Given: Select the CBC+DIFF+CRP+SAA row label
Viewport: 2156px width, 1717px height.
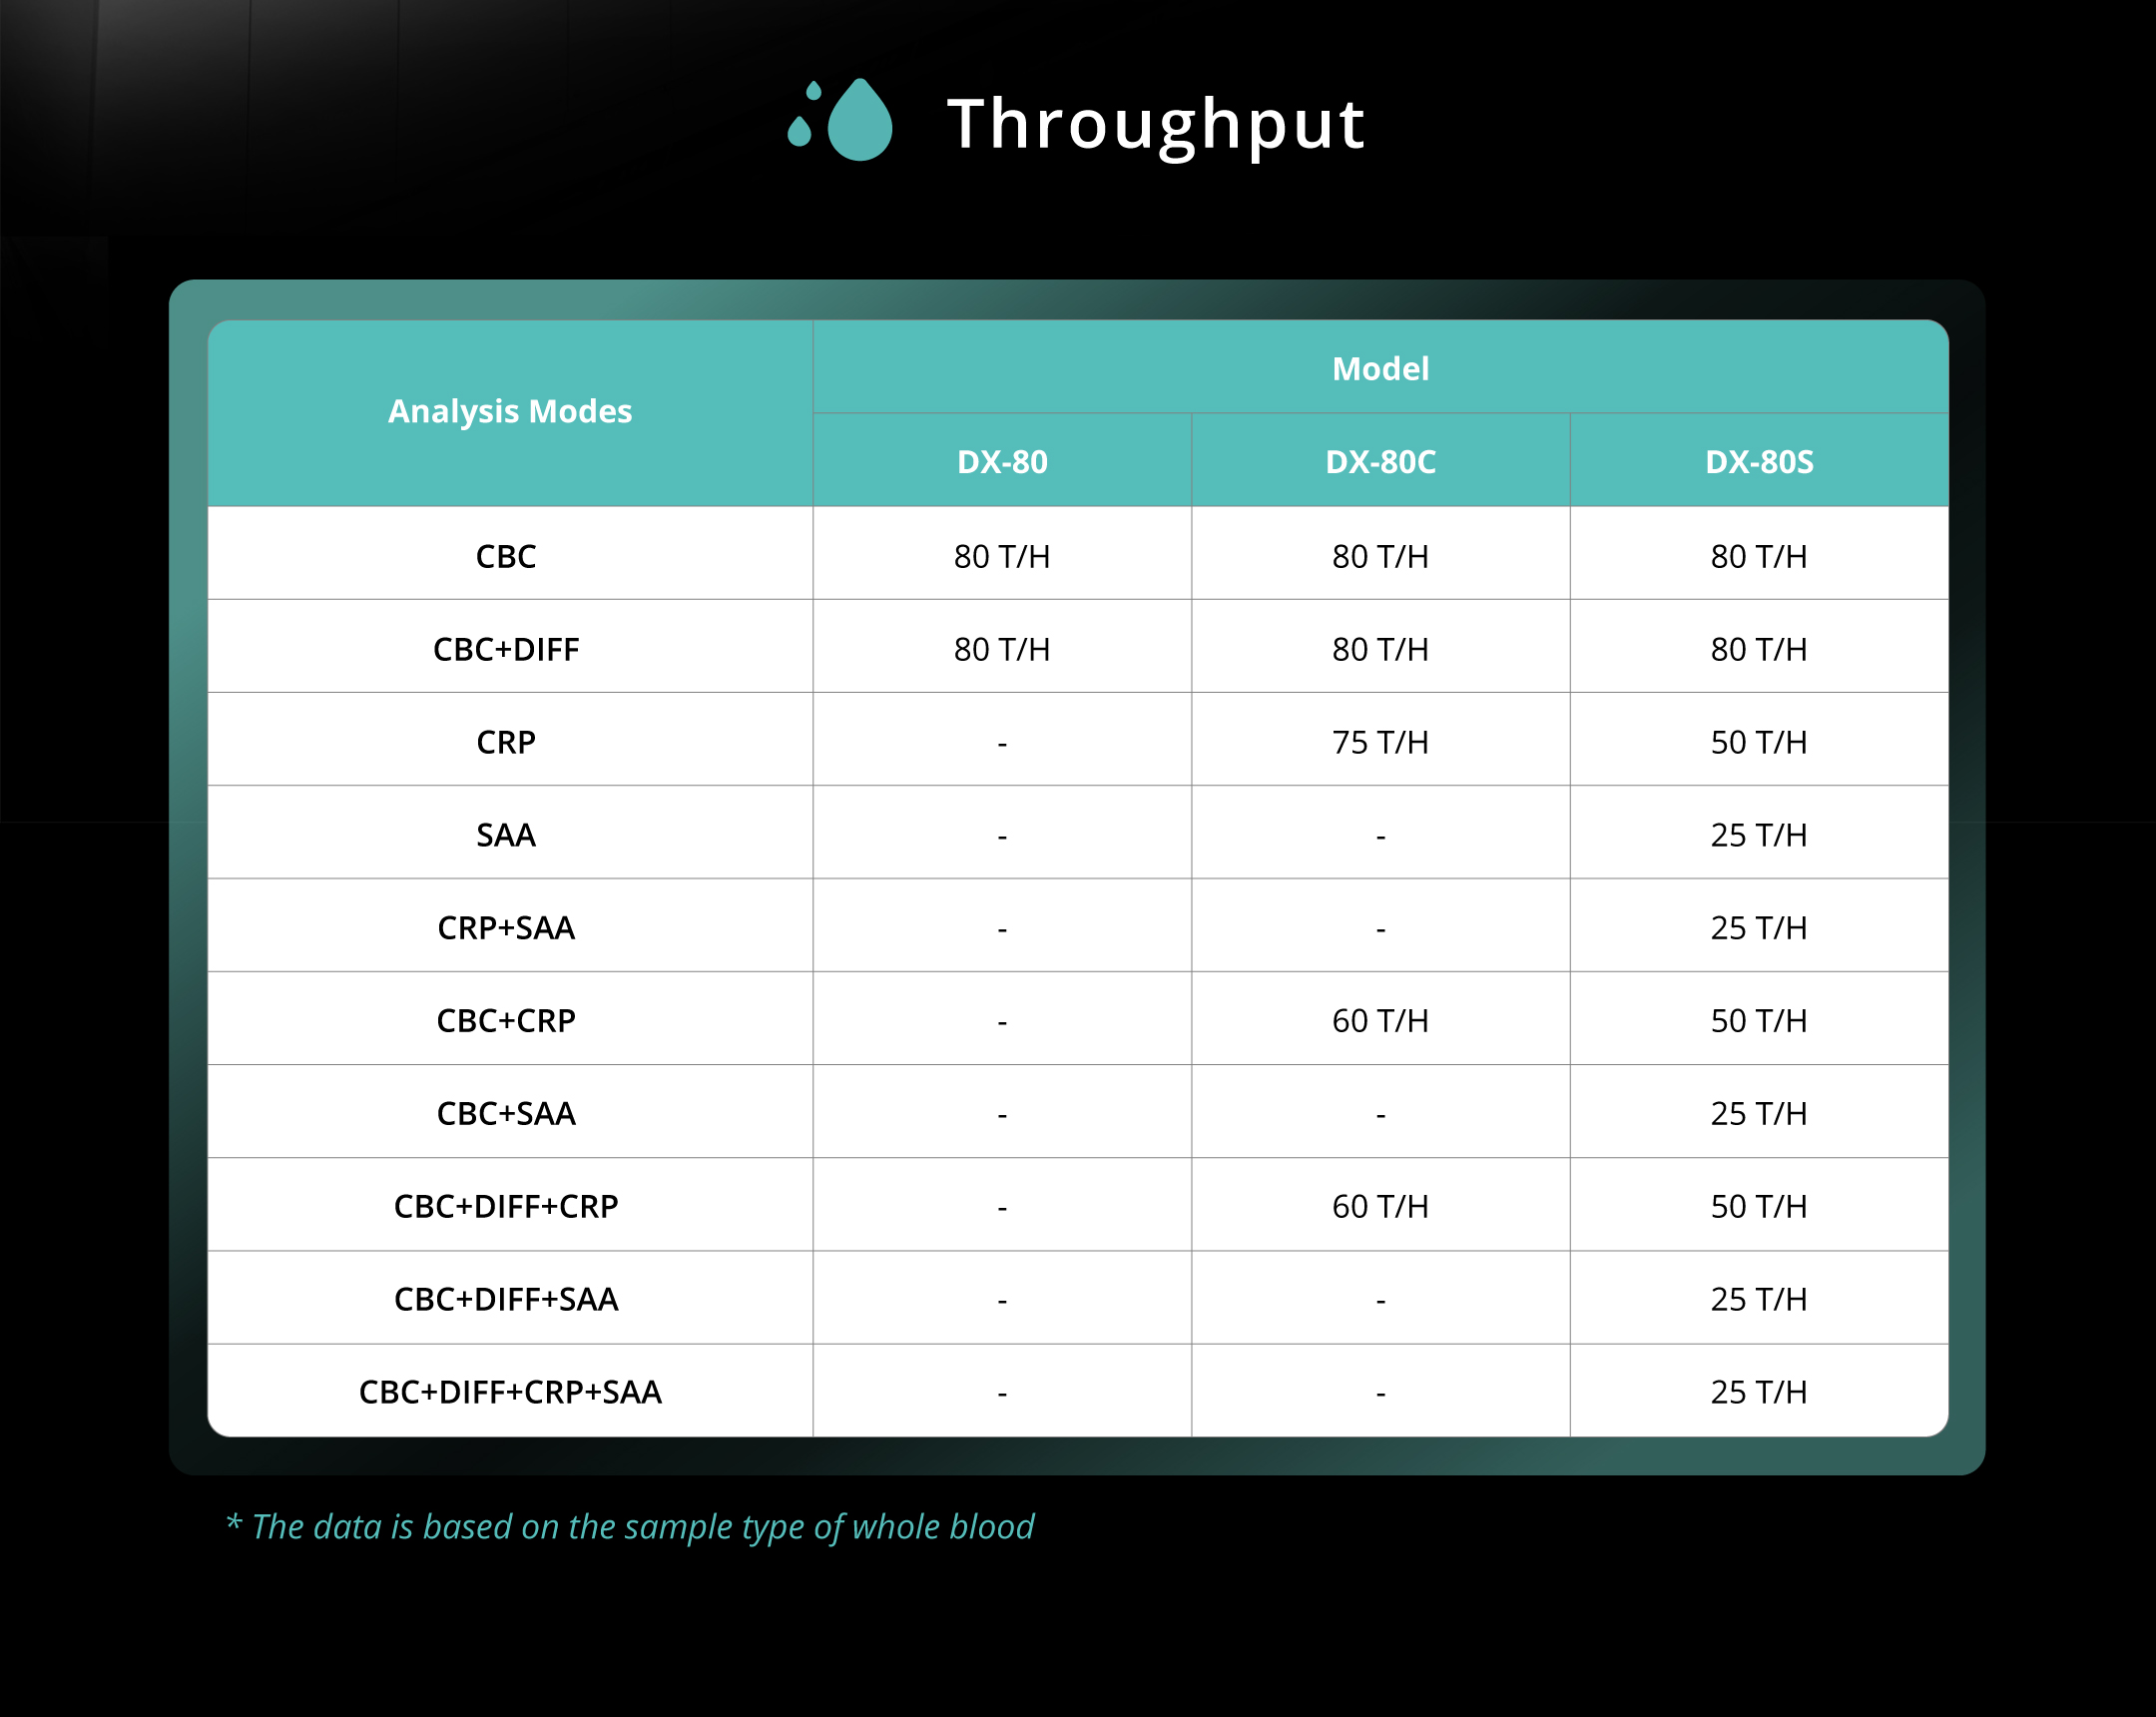Looking at the screenshot, I should coord(510,1392).
